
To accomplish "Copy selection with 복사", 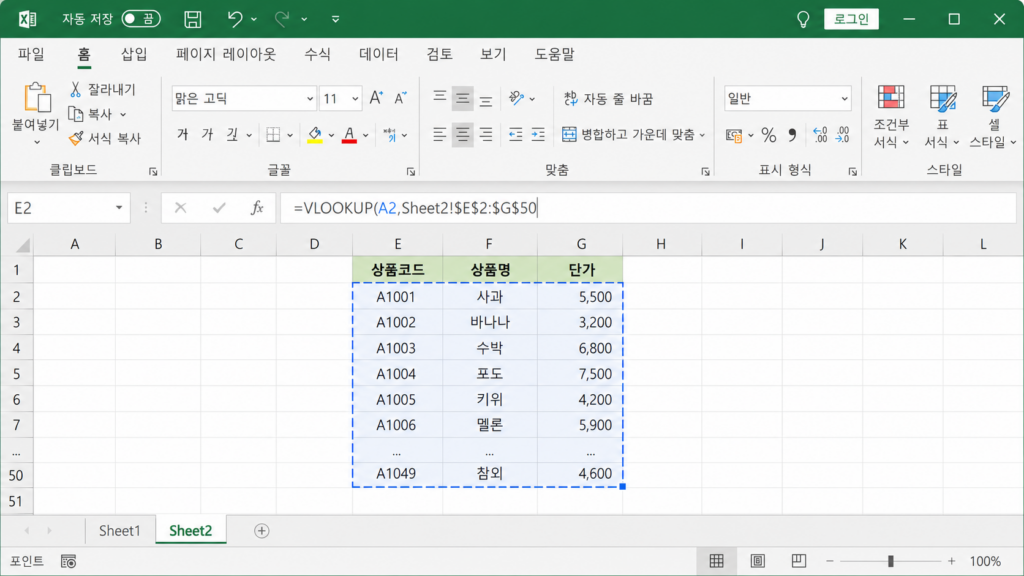I will point(91,114).
